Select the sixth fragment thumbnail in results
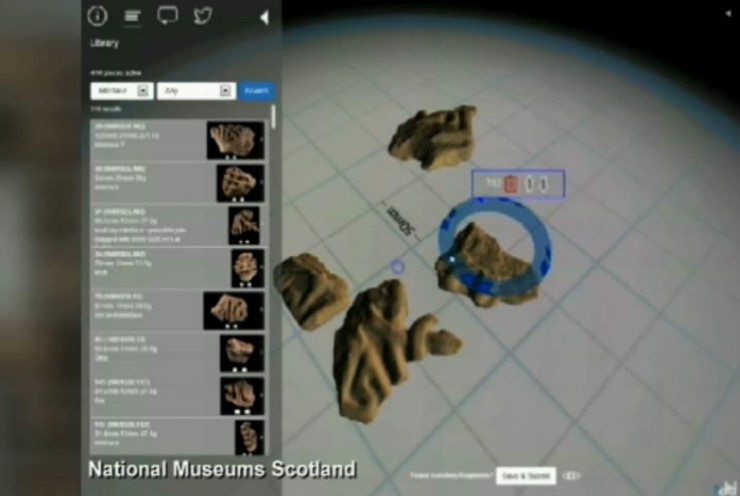Screen dimensions: 740x496 [242, 353]
